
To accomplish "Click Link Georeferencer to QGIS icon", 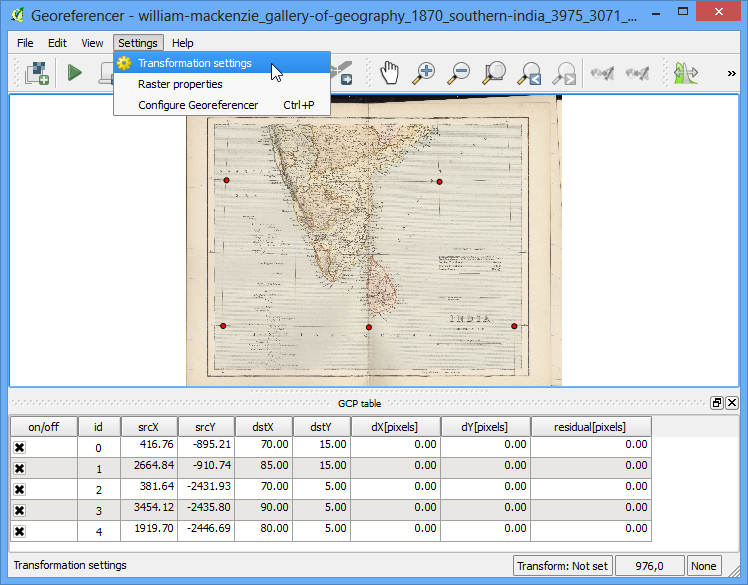I will click(602, 73).
